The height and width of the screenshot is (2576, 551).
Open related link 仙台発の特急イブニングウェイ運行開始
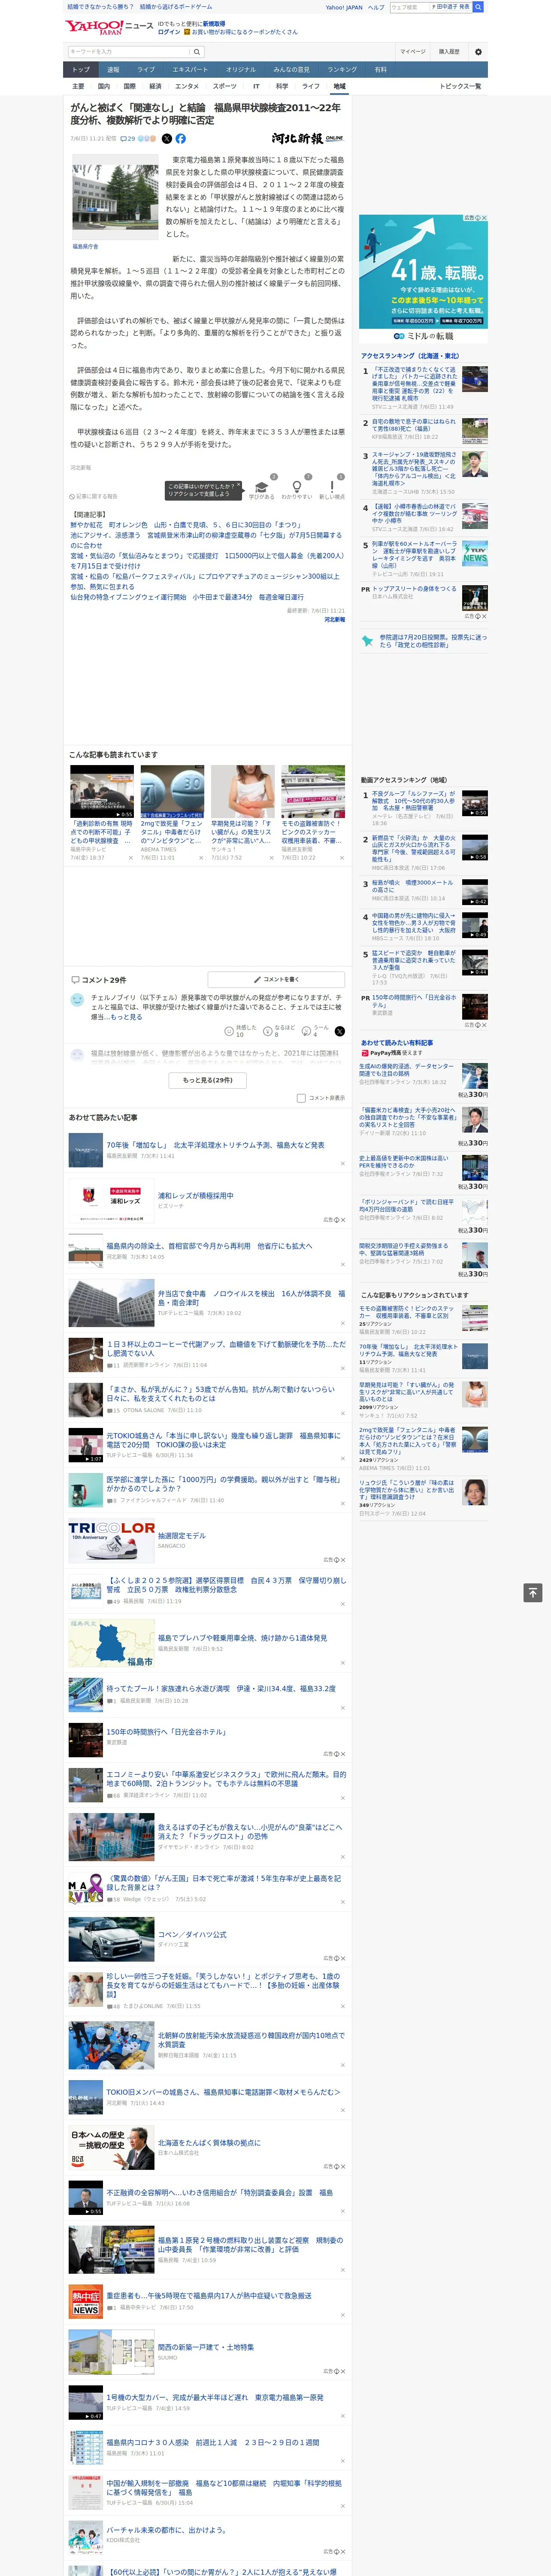[x=187, y=597]
